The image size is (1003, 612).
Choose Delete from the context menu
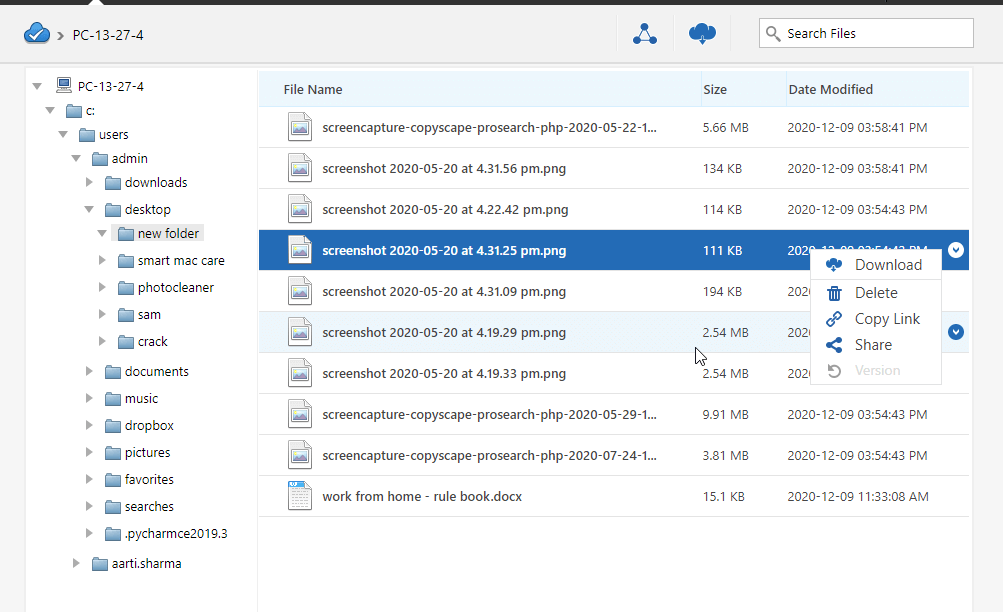tap(876, 292)
